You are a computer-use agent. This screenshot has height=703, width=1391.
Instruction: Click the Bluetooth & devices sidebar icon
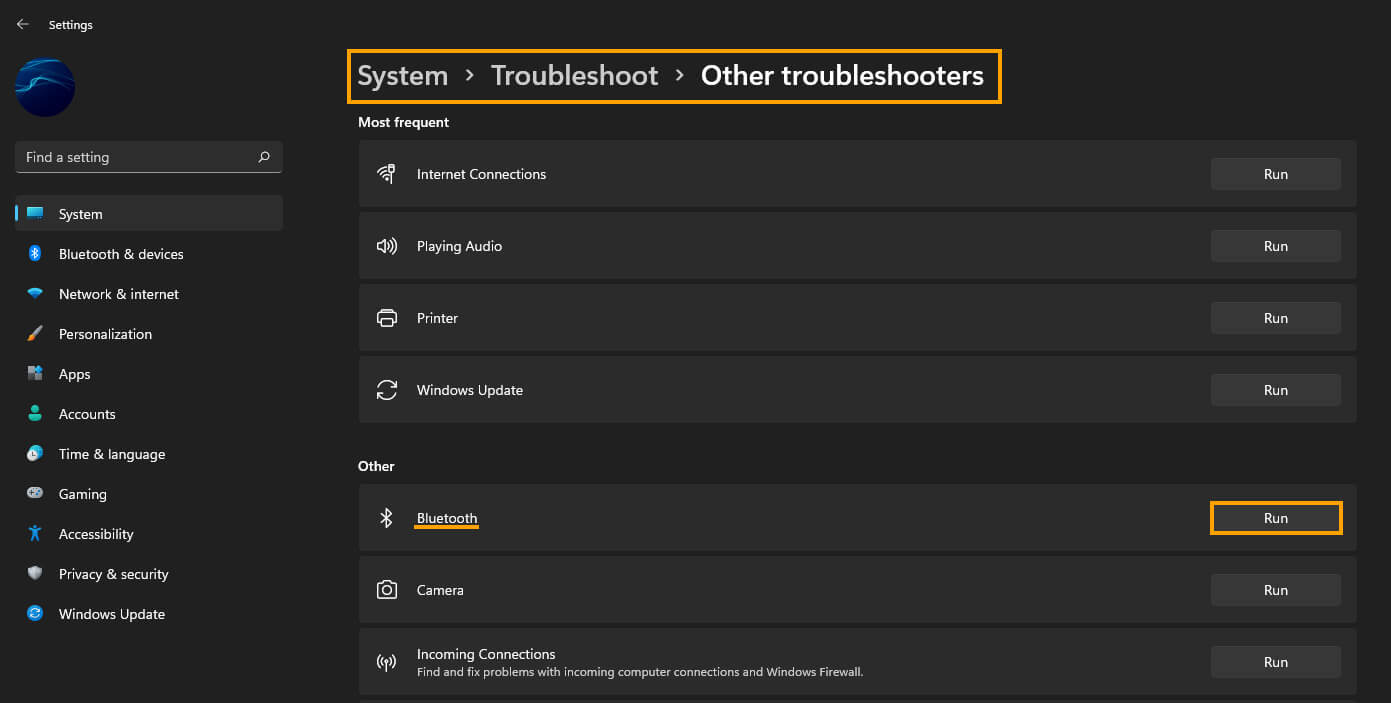pyautogui.click(x=35, y=254)
